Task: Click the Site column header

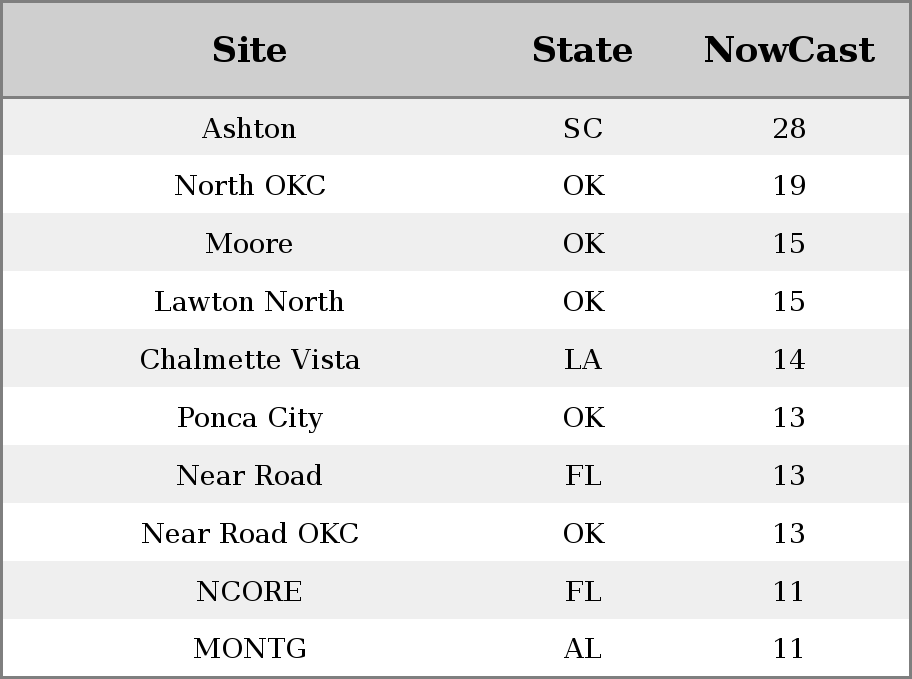Action: click(249, 50)
